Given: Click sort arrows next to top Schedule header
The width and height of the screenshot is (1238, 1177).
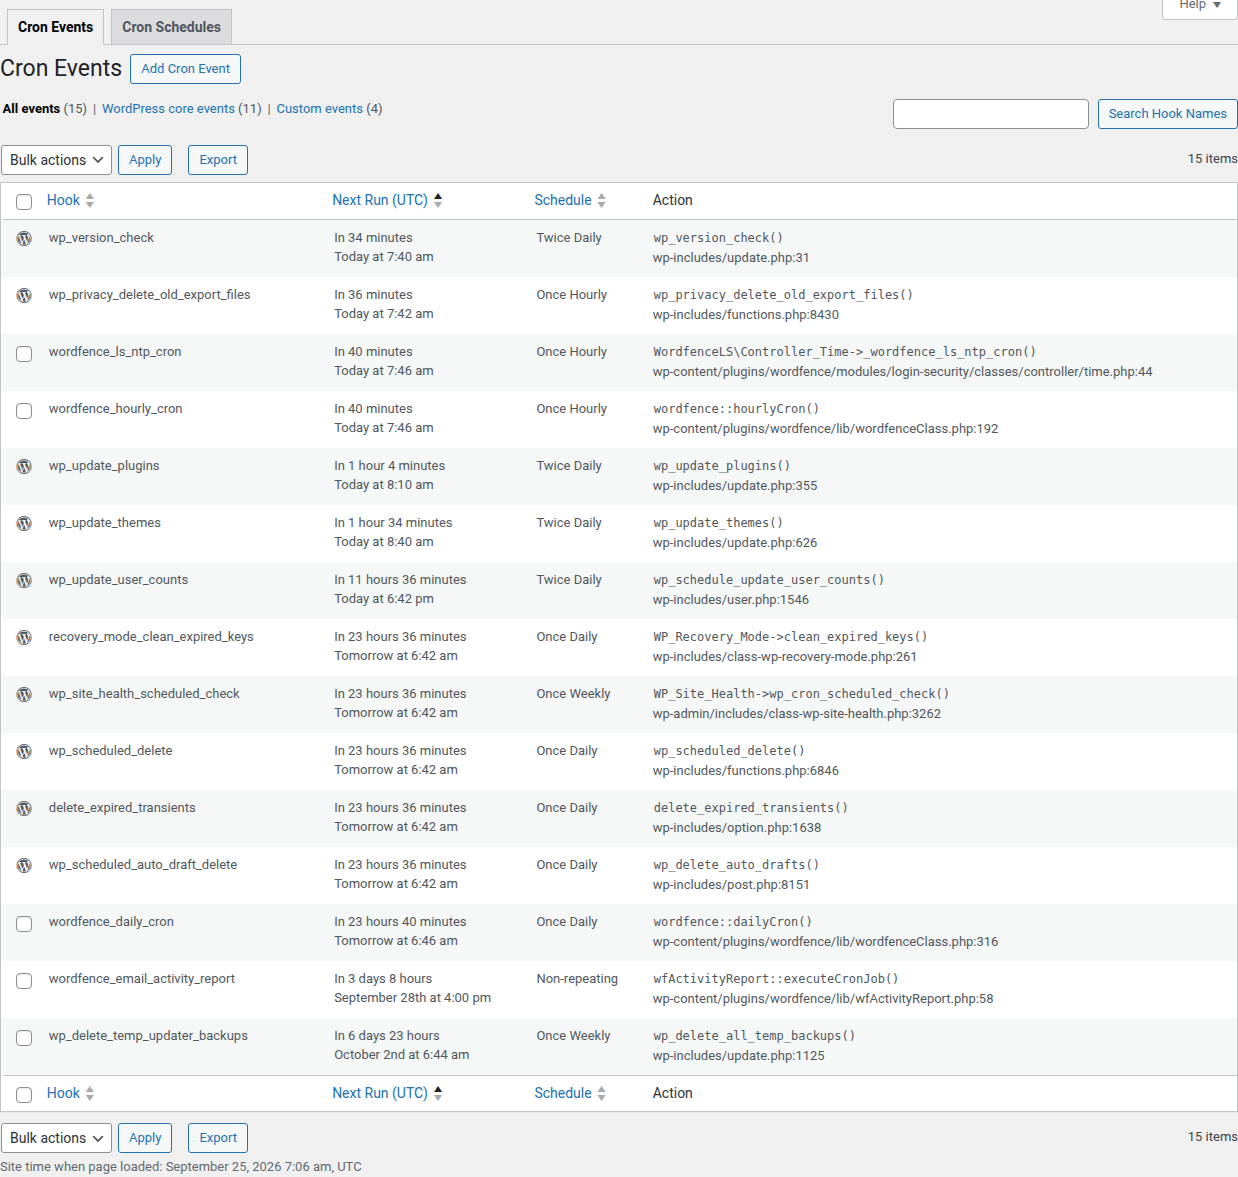Looking at the screenshot, I should click(601, 200).
